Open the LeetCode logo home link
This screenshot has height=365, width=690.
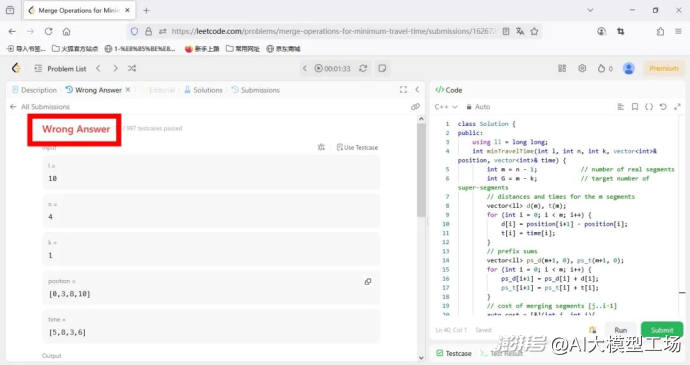(16, 68)
